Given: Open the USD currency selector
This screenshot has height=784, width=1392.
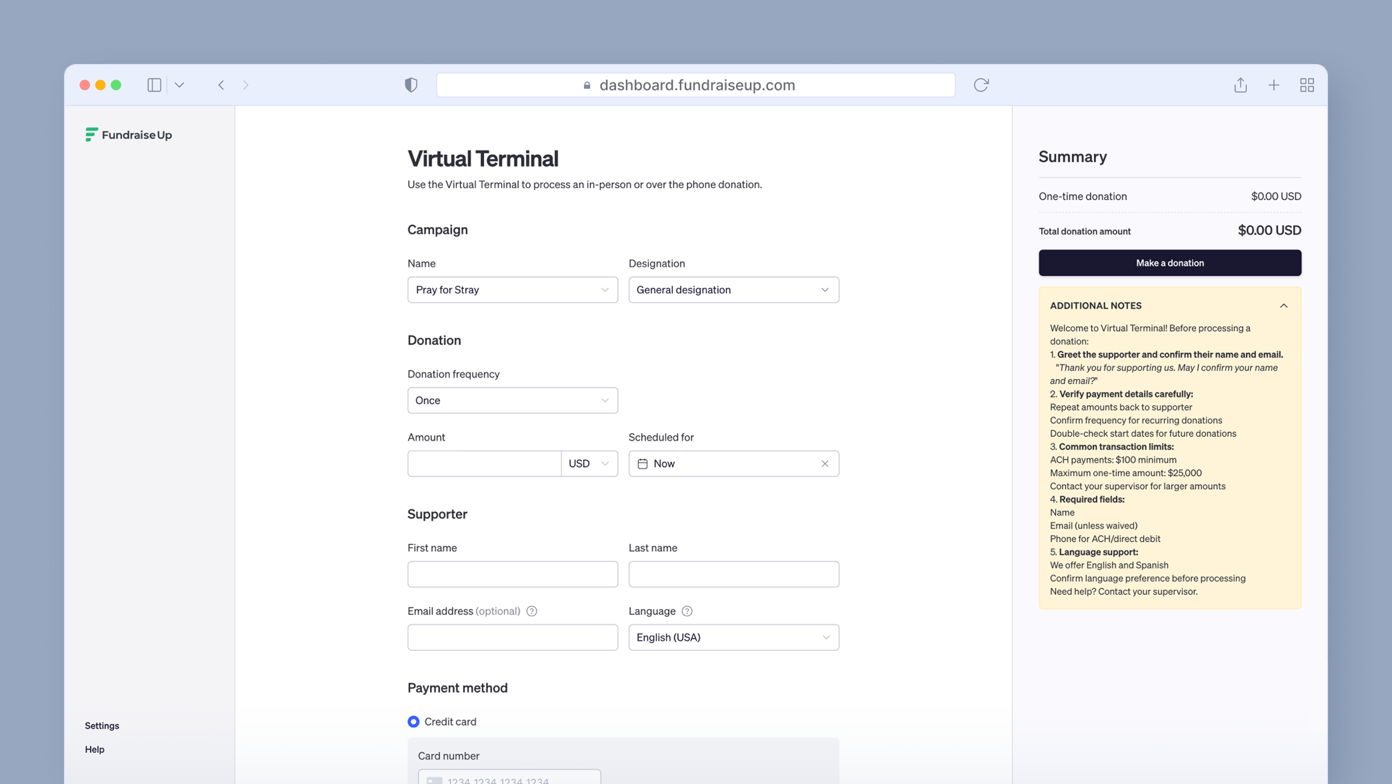Looking at the screenshot, I should click(589, 463).
